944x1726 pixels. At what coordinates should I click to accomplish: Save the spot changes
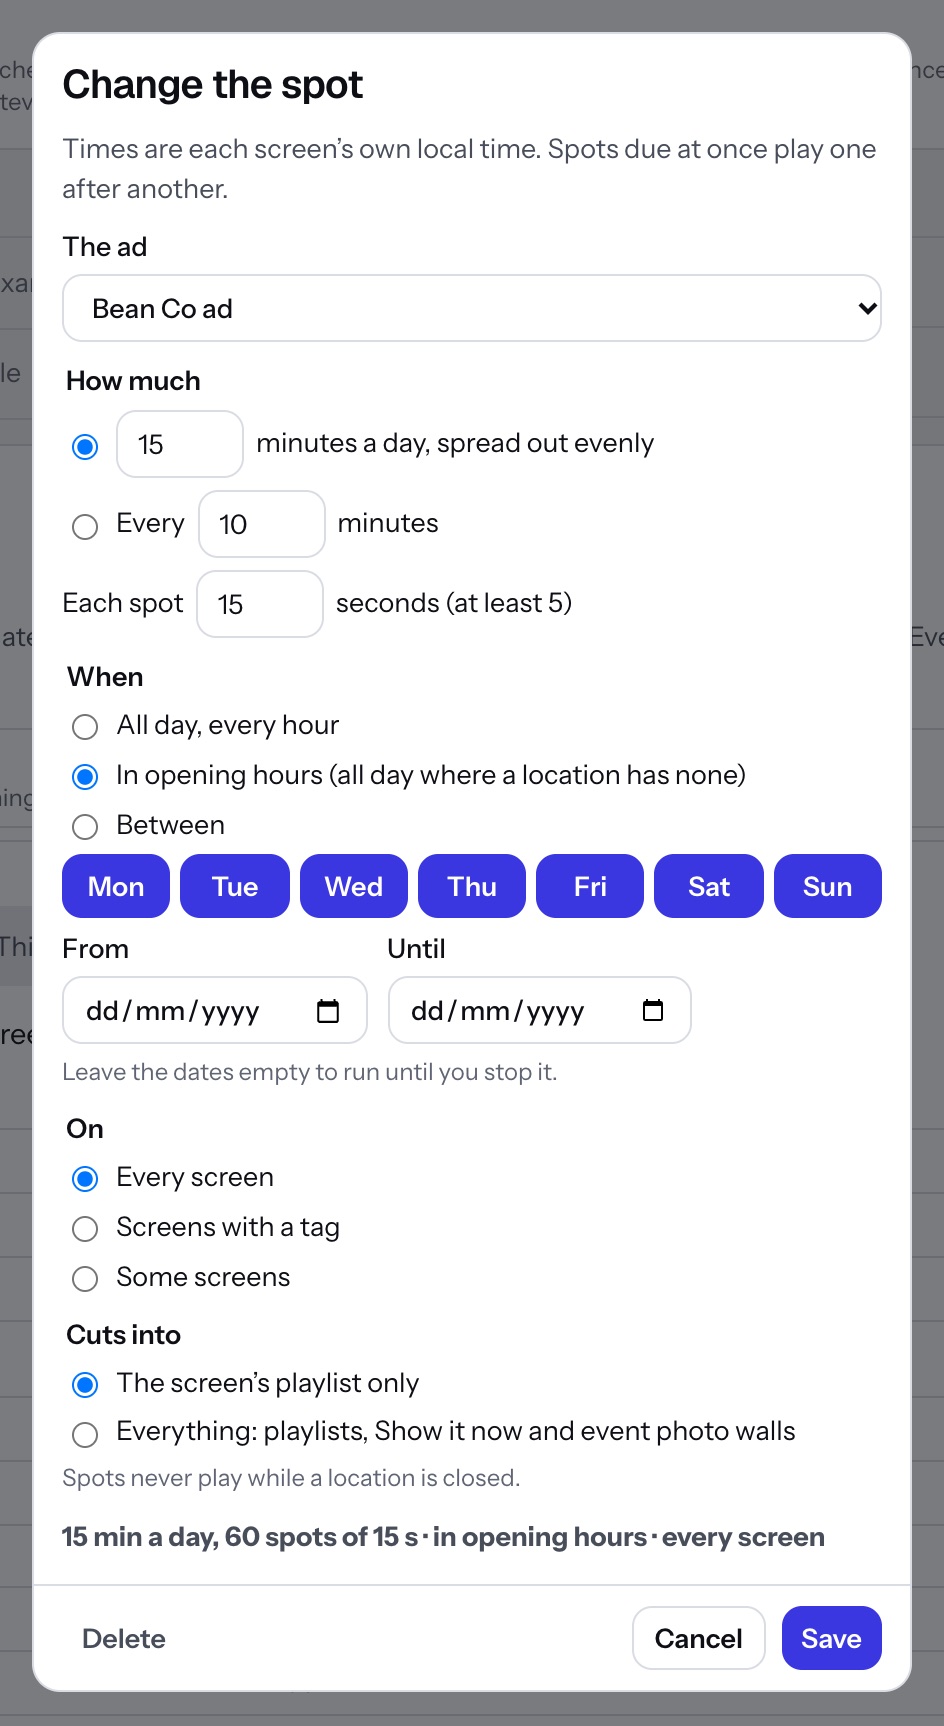(x=832, y=1638)
